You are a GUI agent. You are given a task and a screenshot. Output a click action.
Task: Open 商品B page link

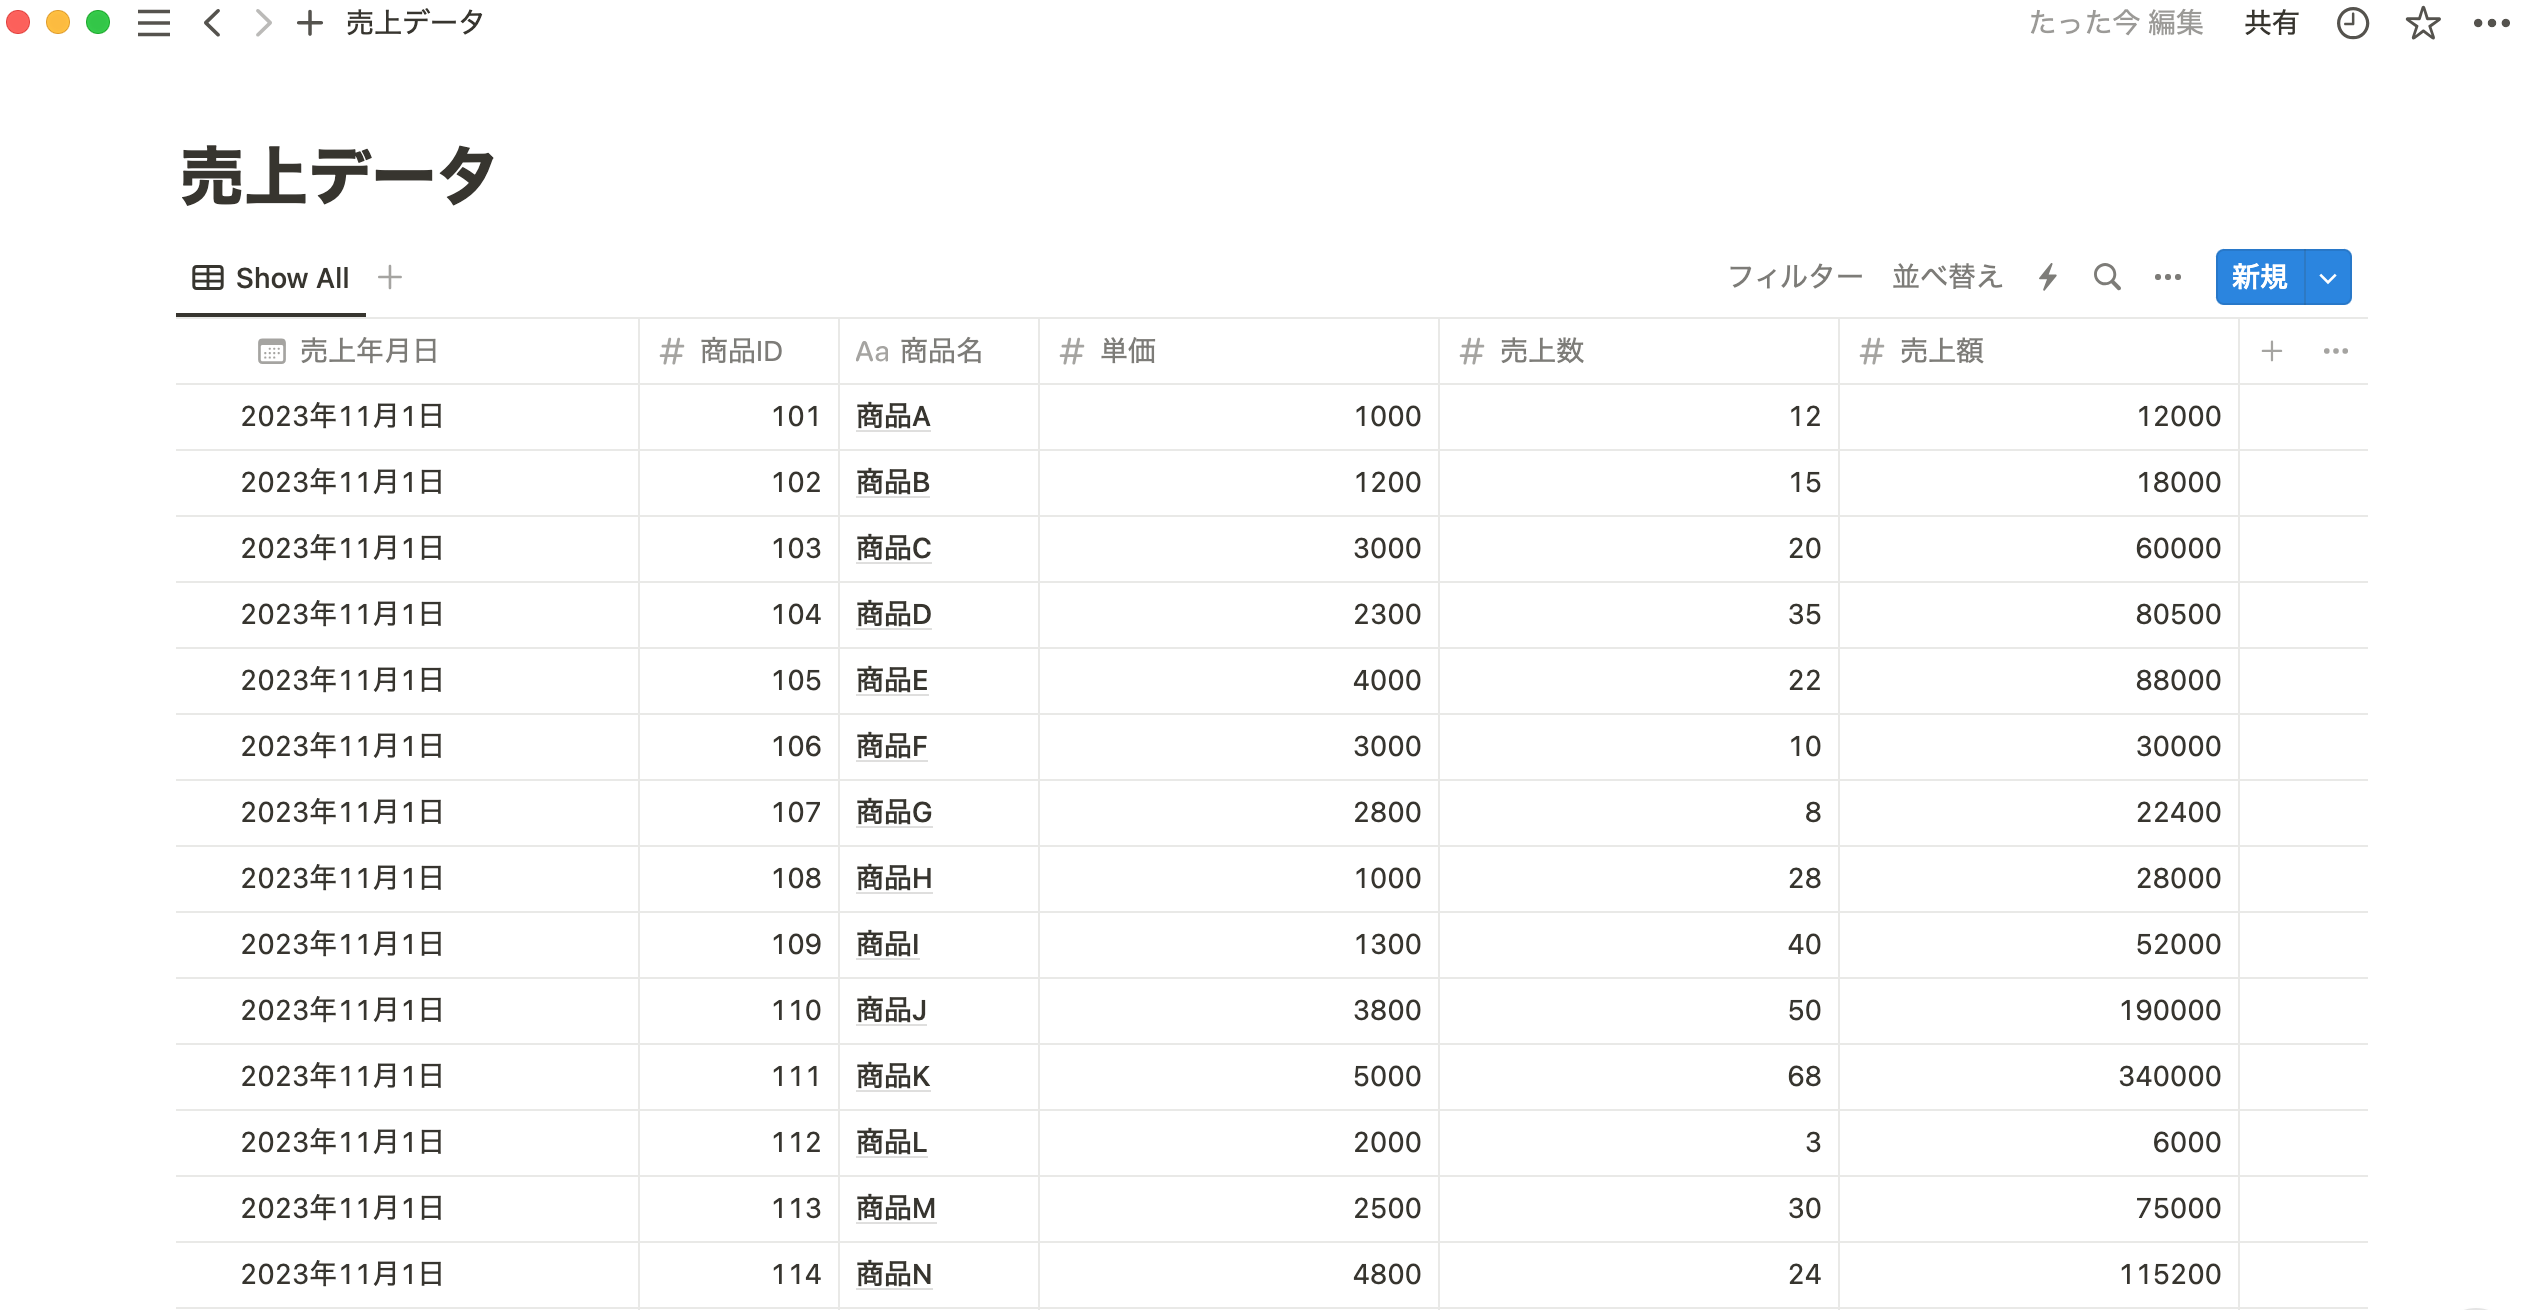(x=893, y=482)
